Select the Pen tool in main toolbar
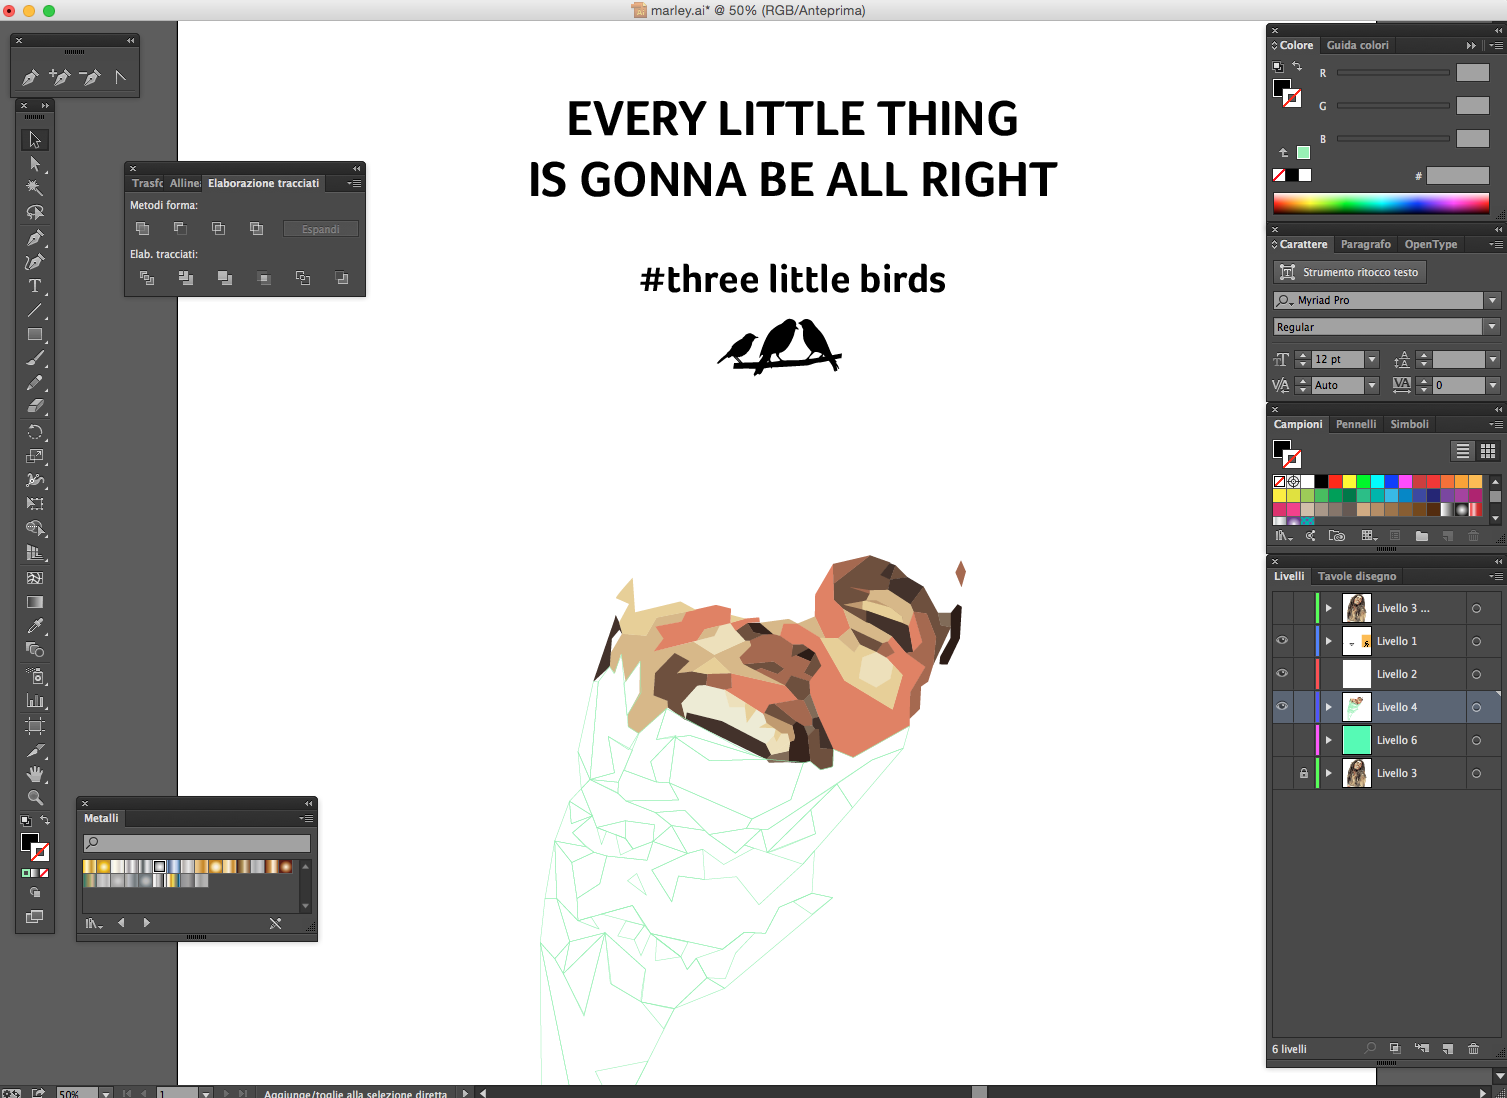This screenshot has width=1507, height=1098. (x=35, y=238)
